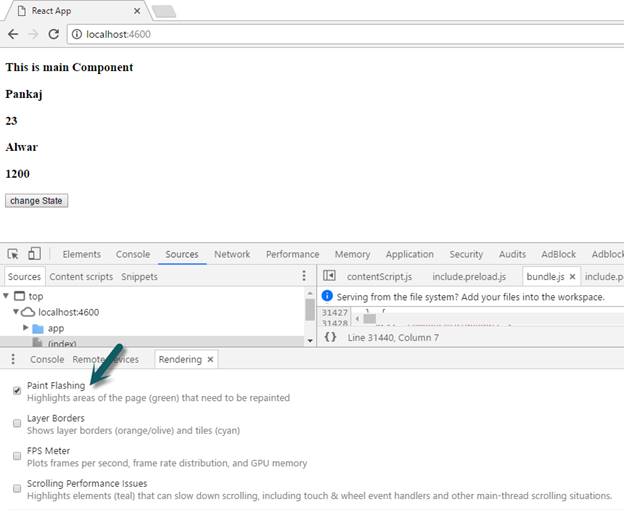Click the navigator scrollbar up arrow

coord(310,293)
